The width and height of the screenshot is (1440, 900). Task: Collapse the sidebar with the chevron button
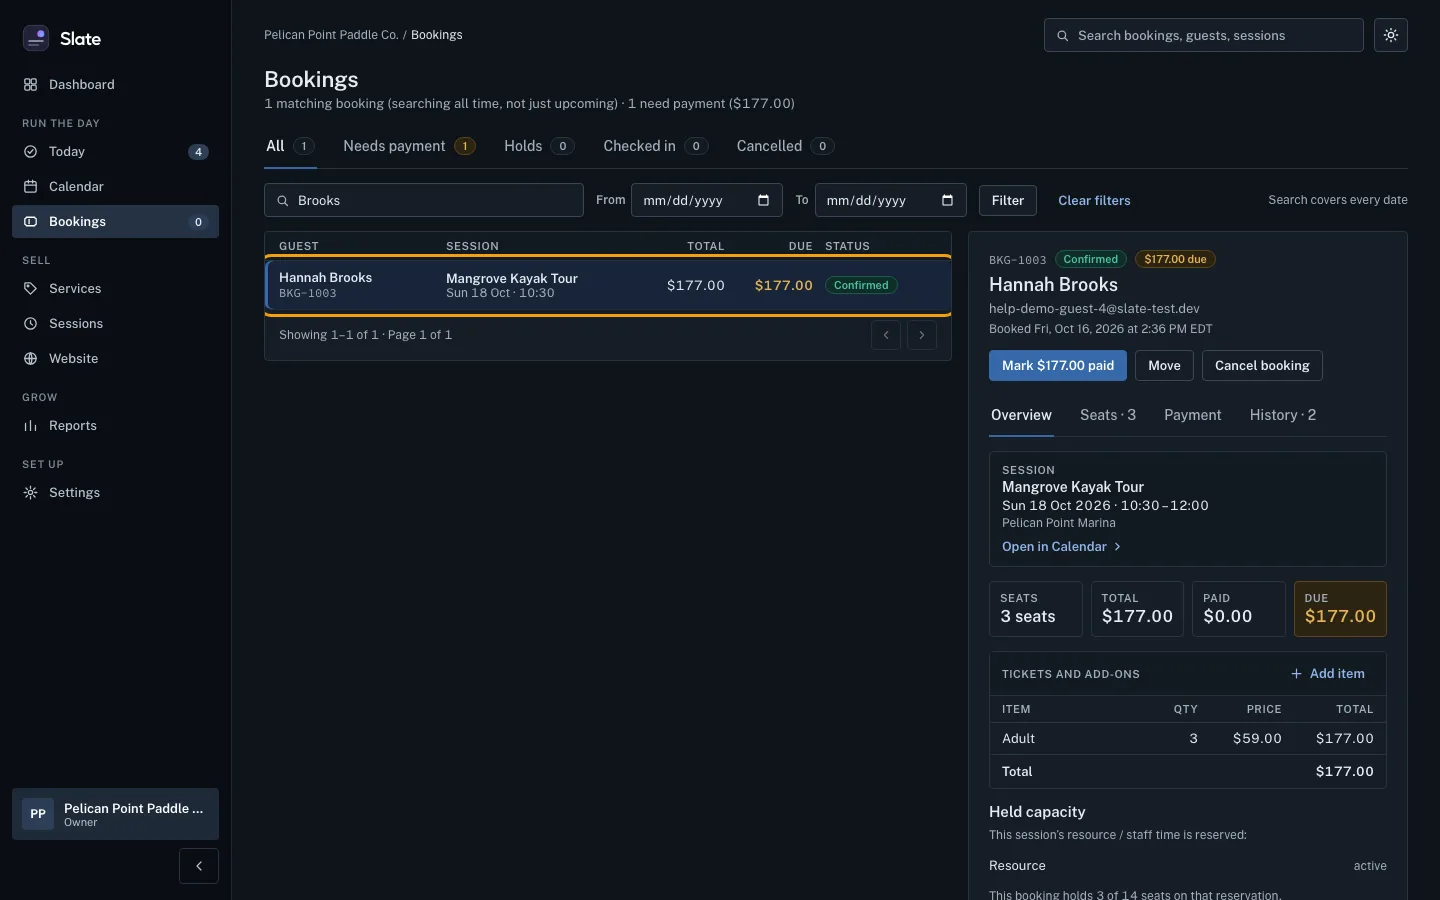(x=199, y=866)
